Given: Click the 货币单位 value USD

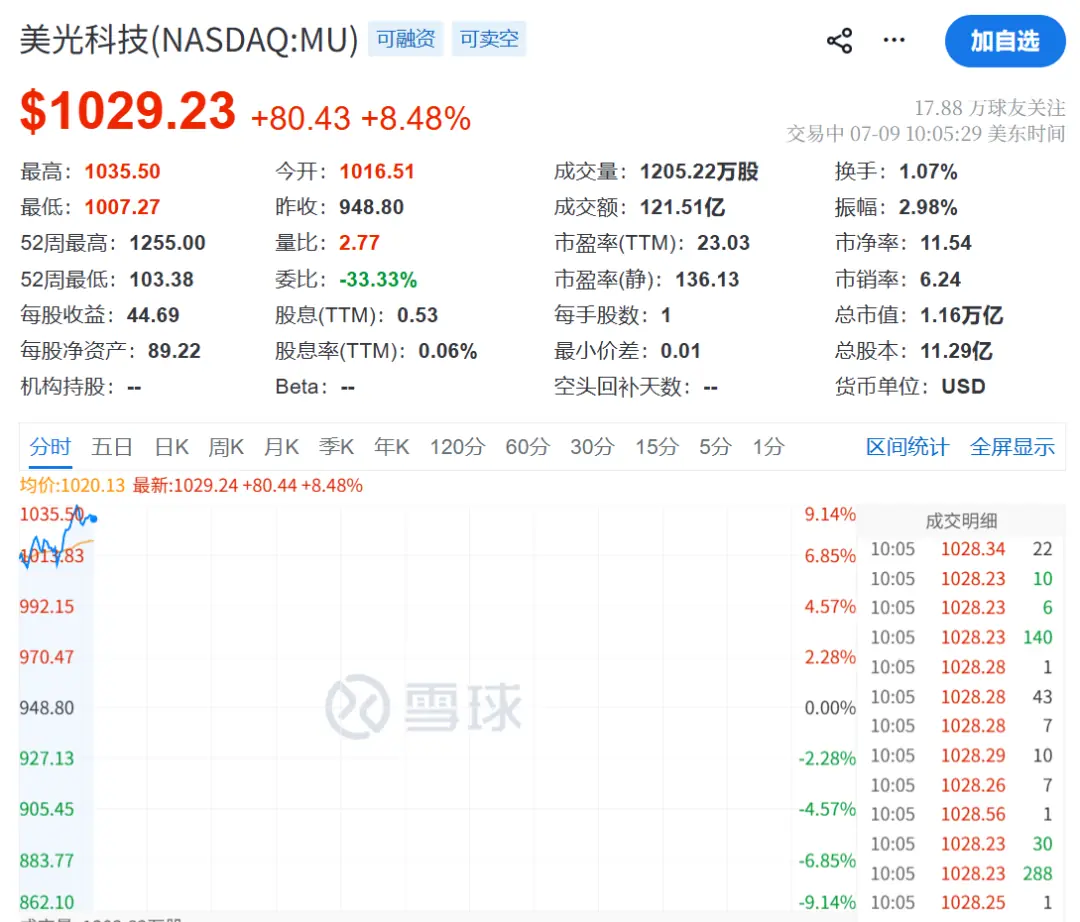Looking at the screenshot, I should pyautogui.click(x=964, y=387).
